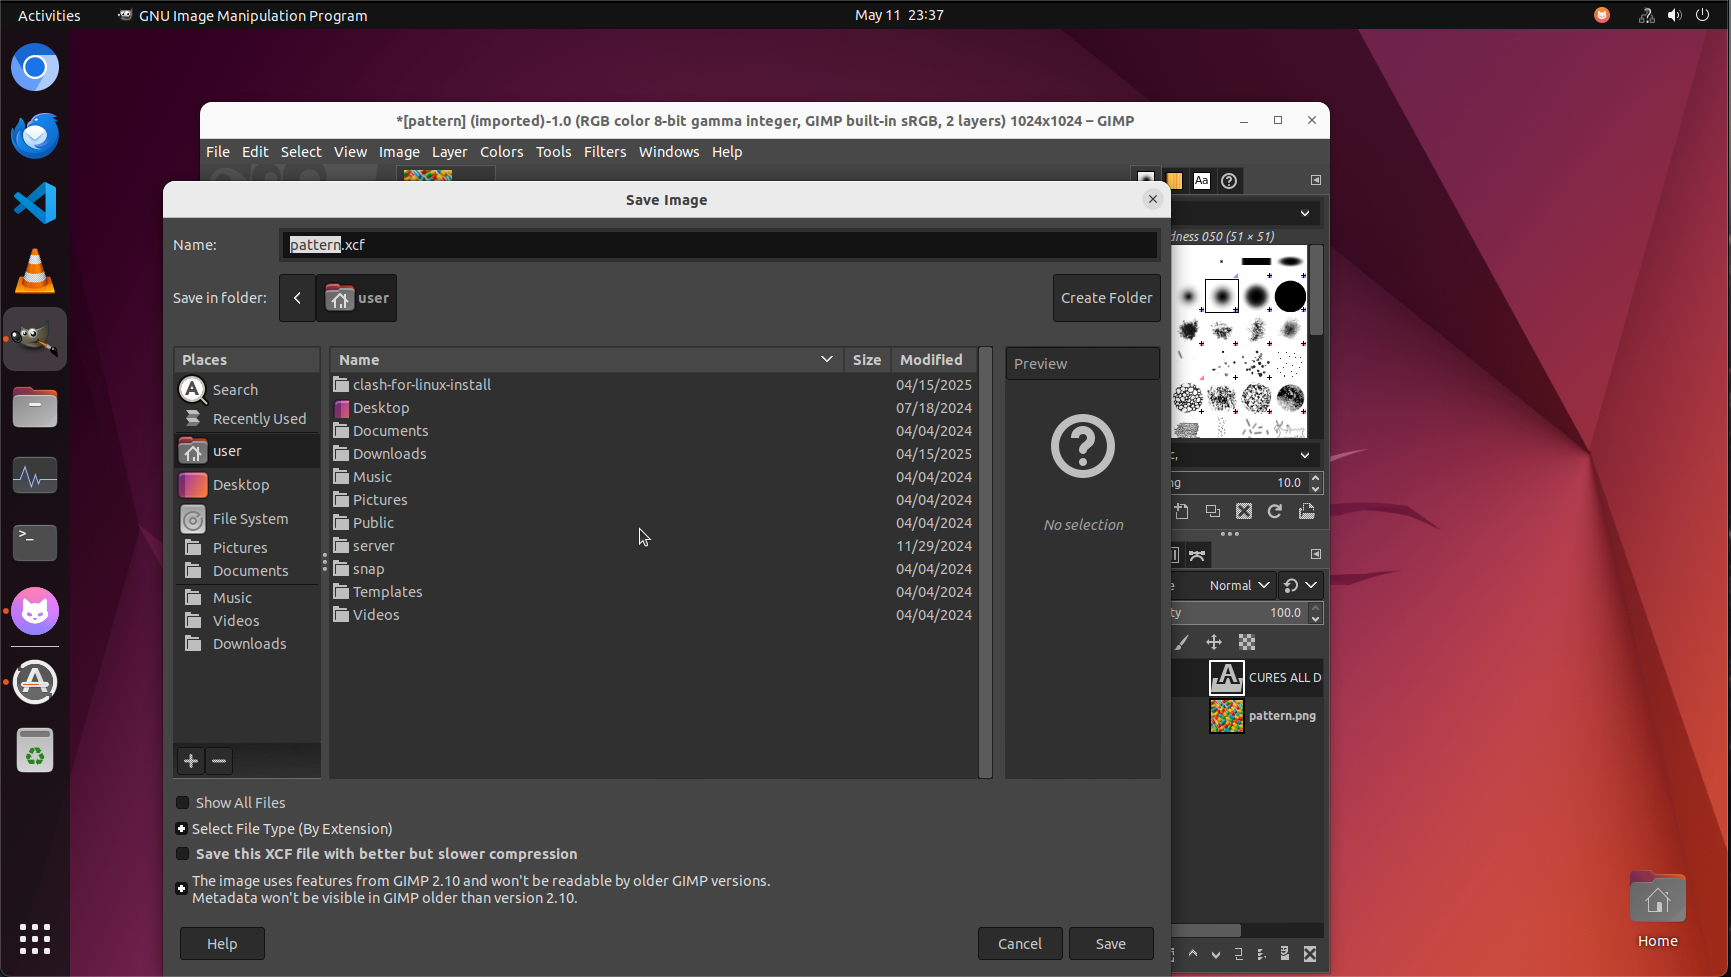The width and height of the screenshot is (1731, 977).
Task: Open VLC media player from dock
Action: (35, 272)
